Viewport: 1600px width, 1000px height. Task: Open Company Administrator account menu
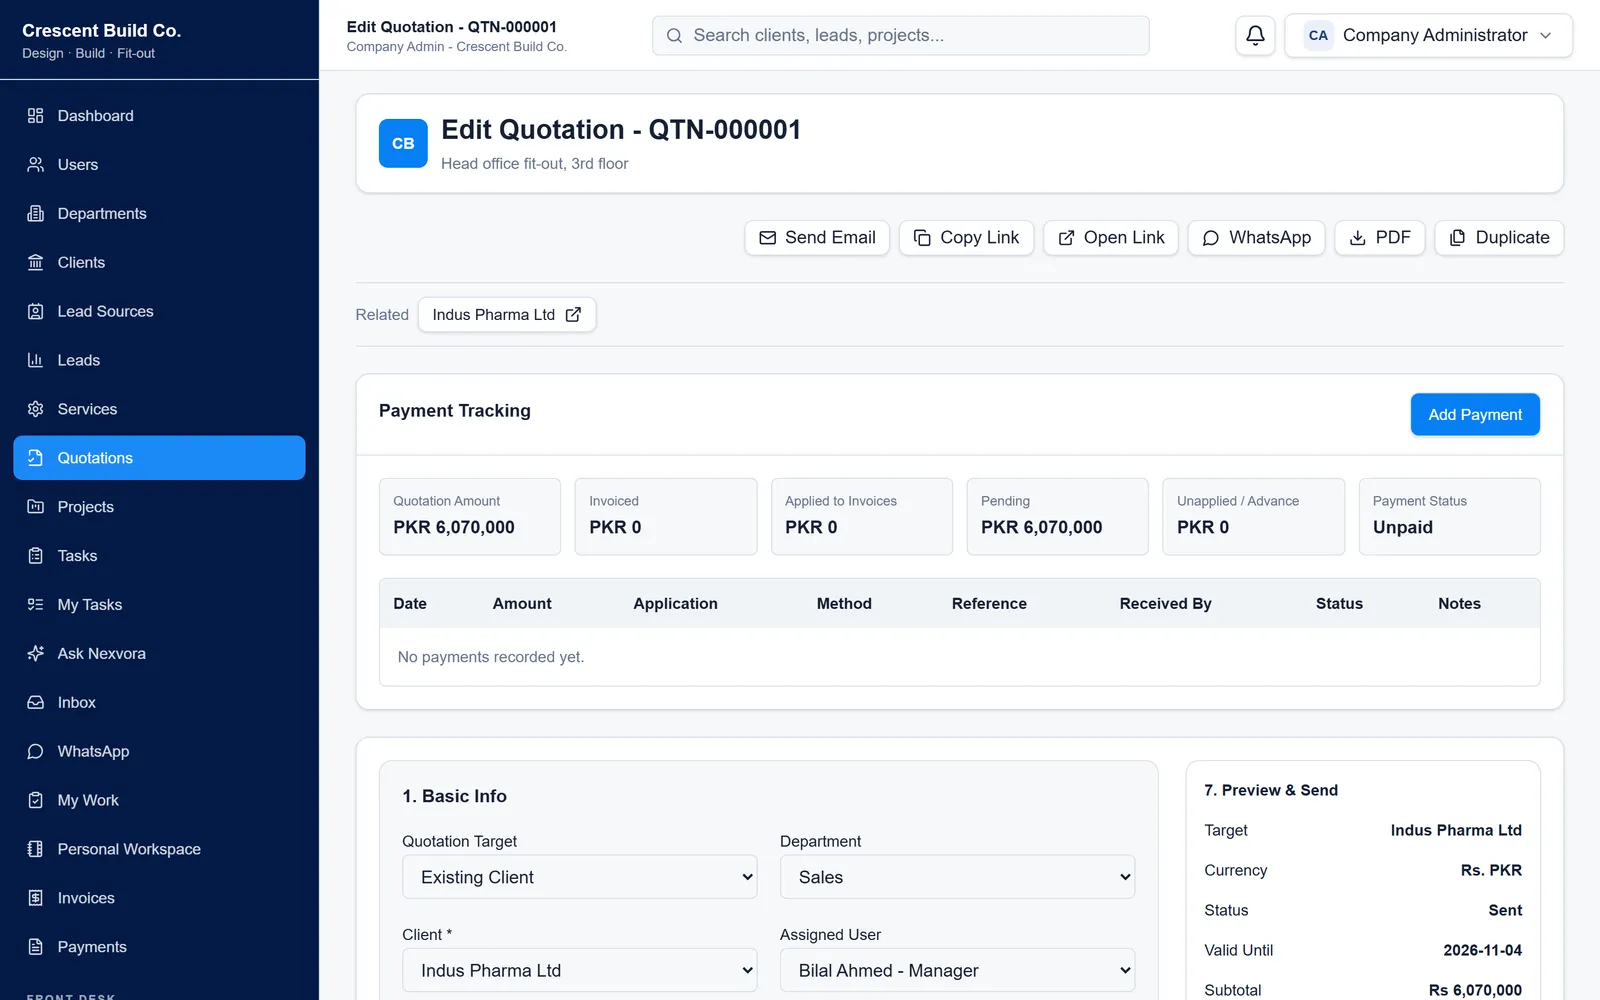click(1428, 36)
